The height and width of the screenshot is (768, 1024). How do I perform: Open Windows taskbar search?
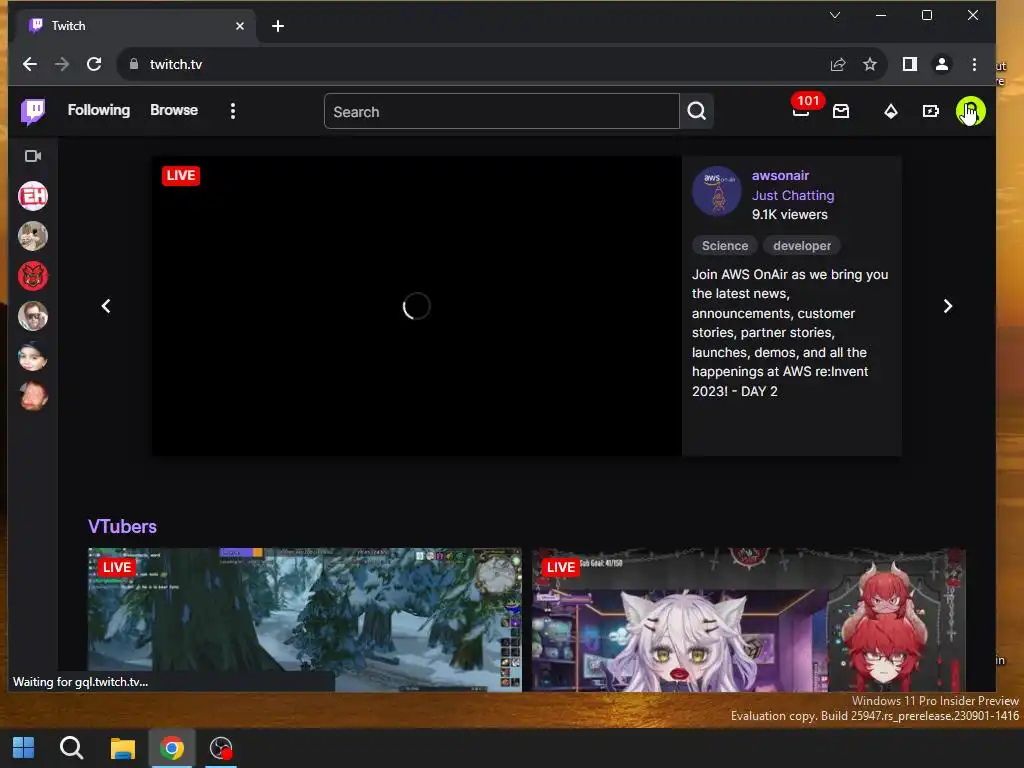click(71, 748)
